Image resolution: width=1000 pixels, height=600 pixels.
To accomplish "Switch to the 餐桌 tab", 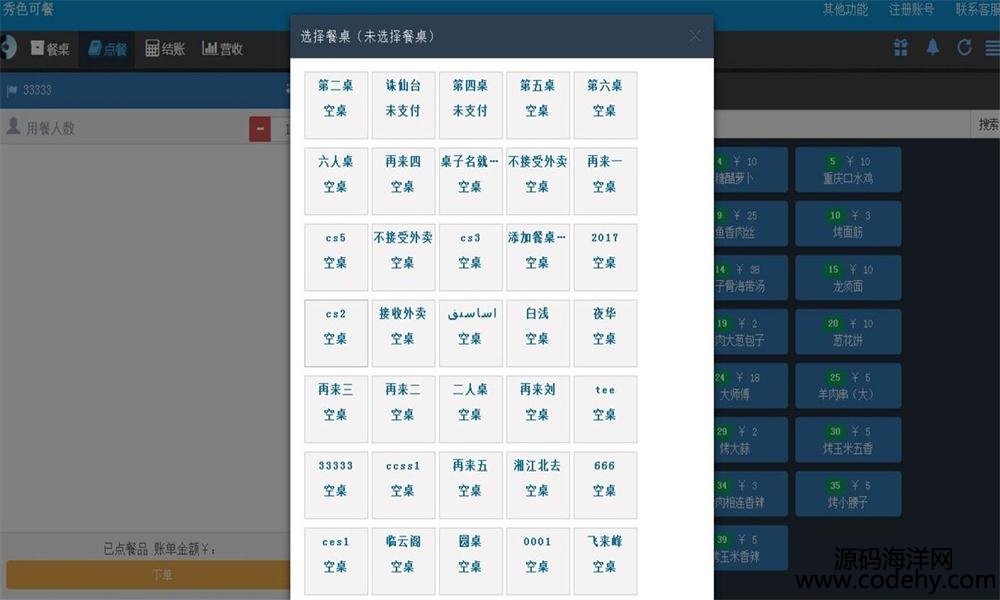I will 50,48.
